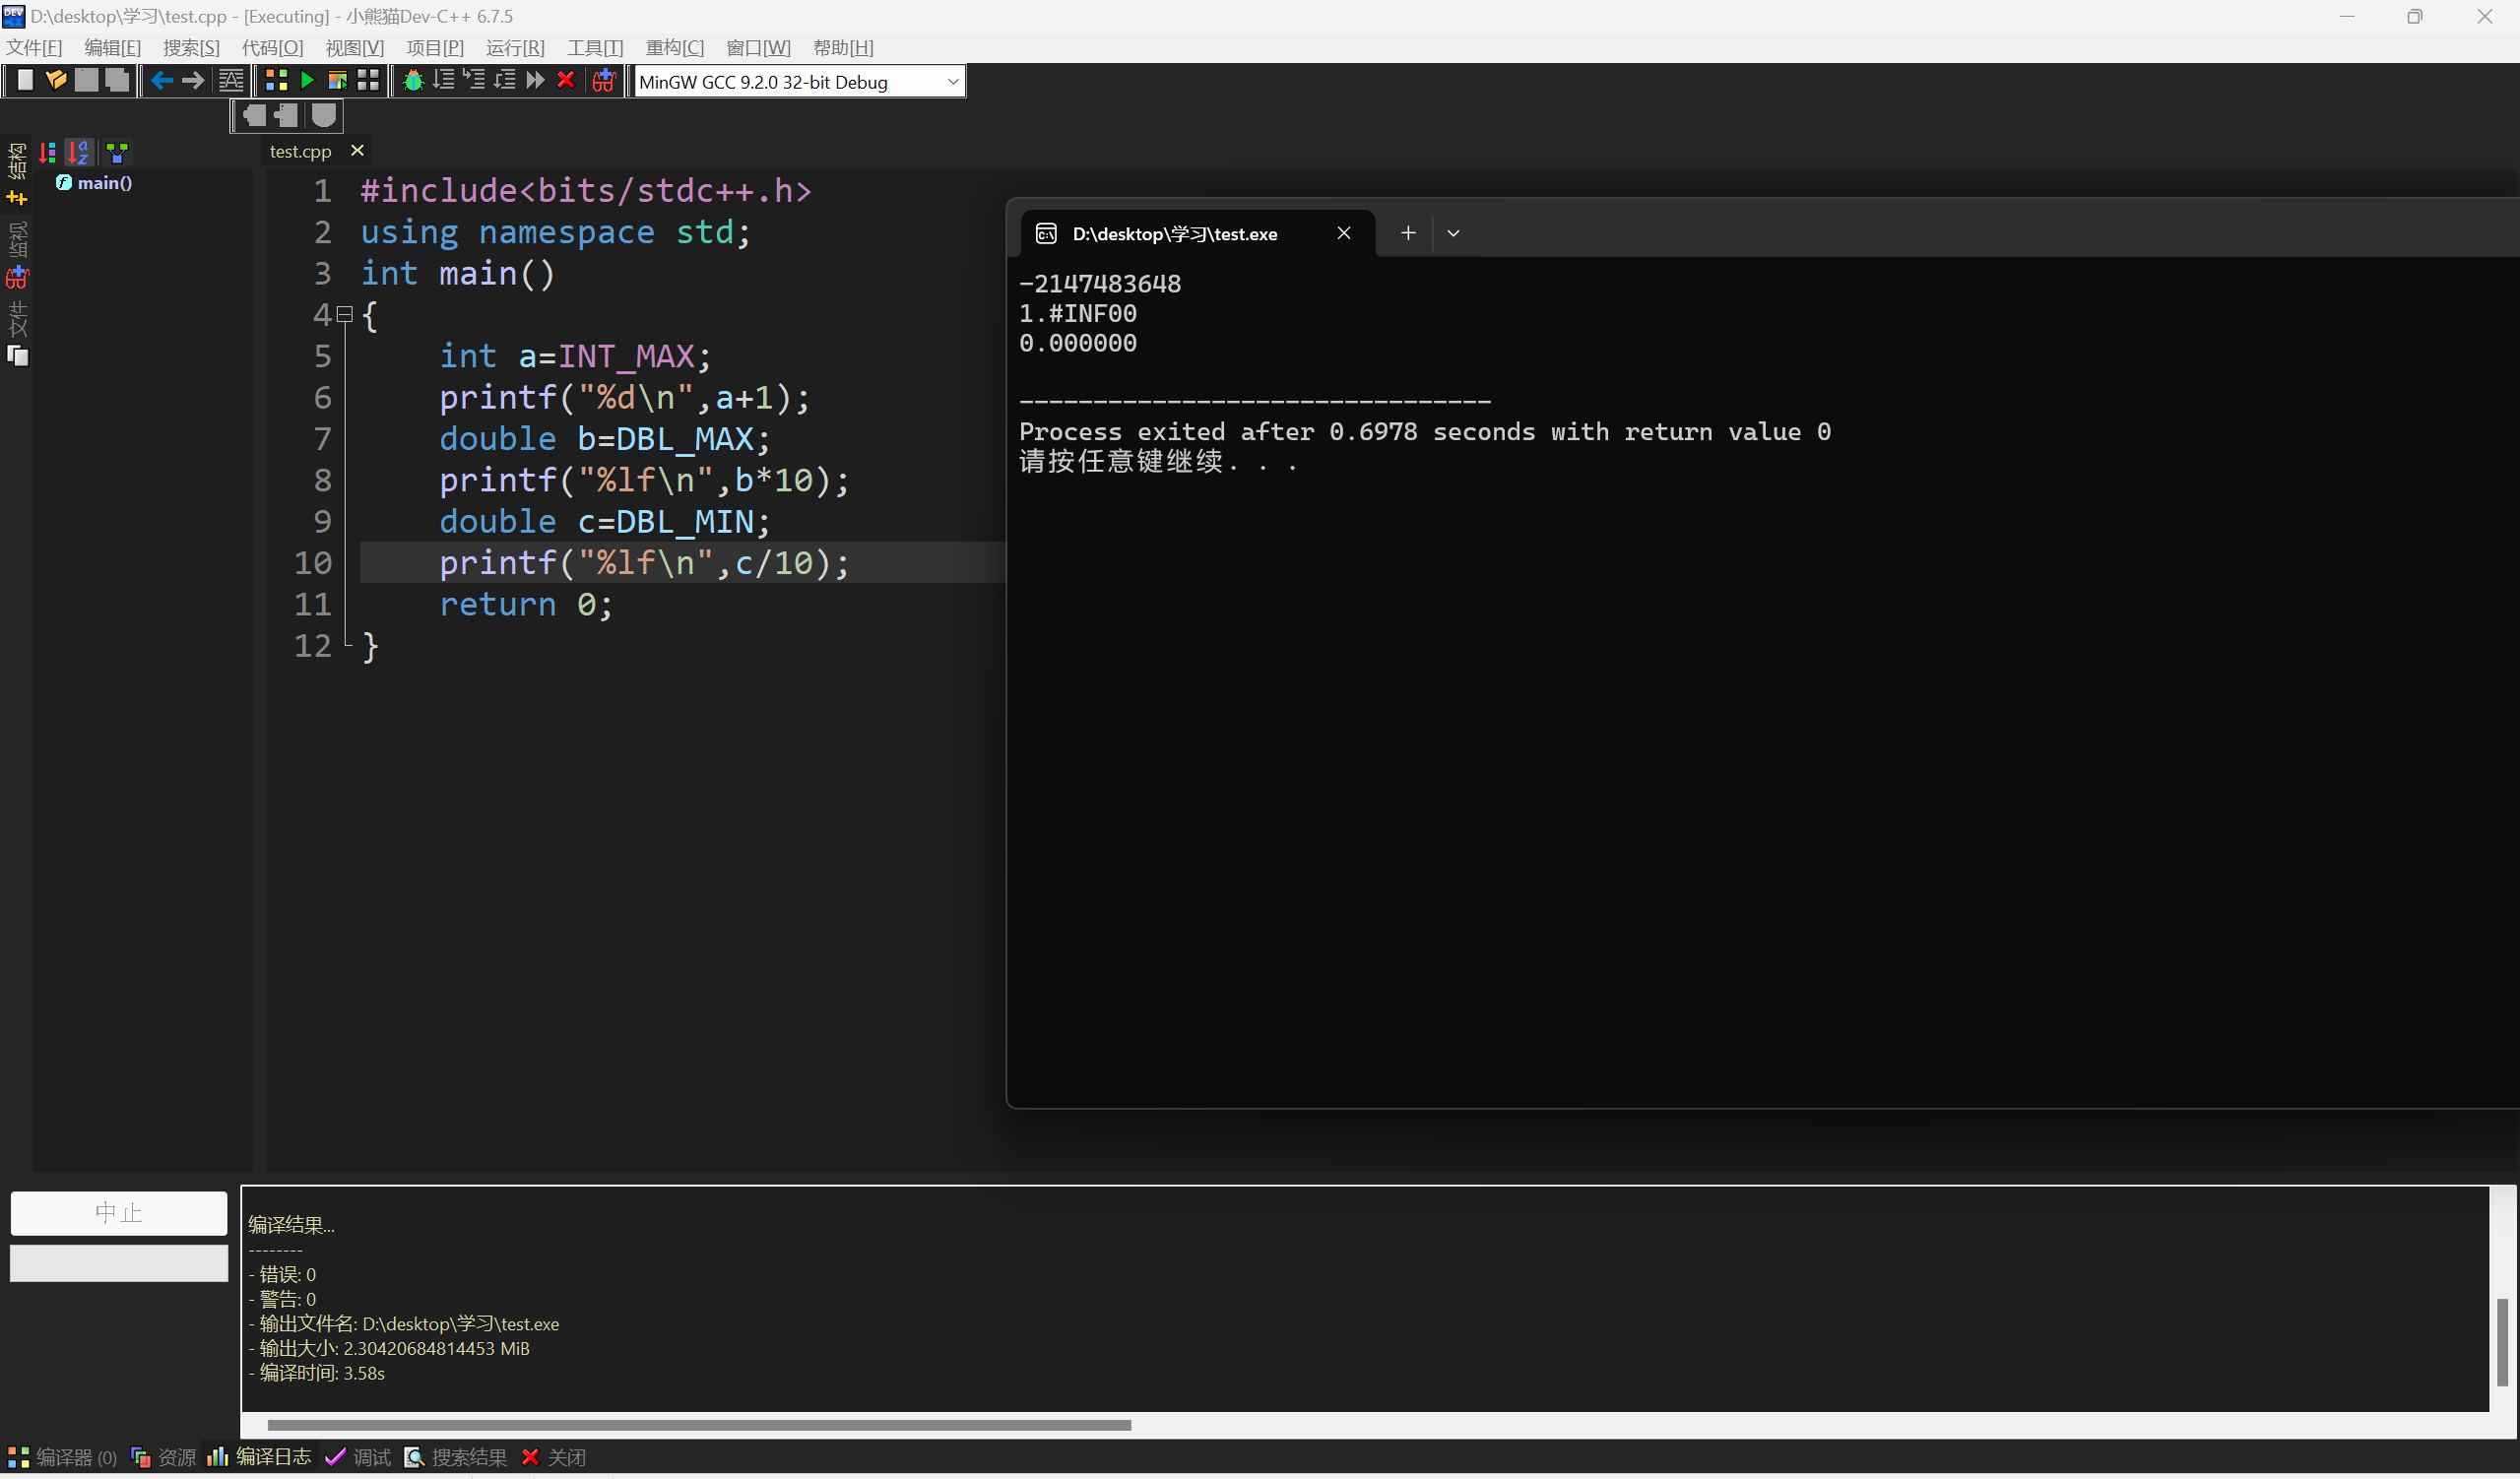Viewport: 2520px width, 1479px height.
Task: Stop execution with red X icon
Action: (x=566, y=81)
